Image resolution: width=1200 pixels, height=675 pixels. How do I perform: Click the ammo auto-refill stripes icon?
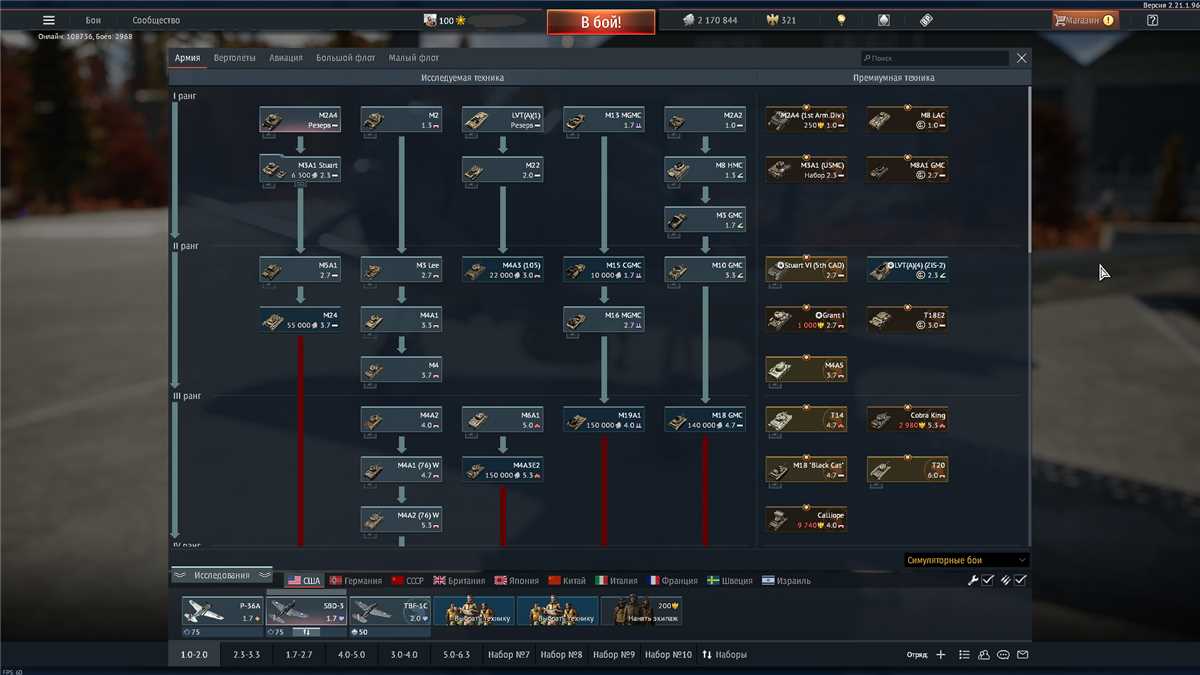1005,580
